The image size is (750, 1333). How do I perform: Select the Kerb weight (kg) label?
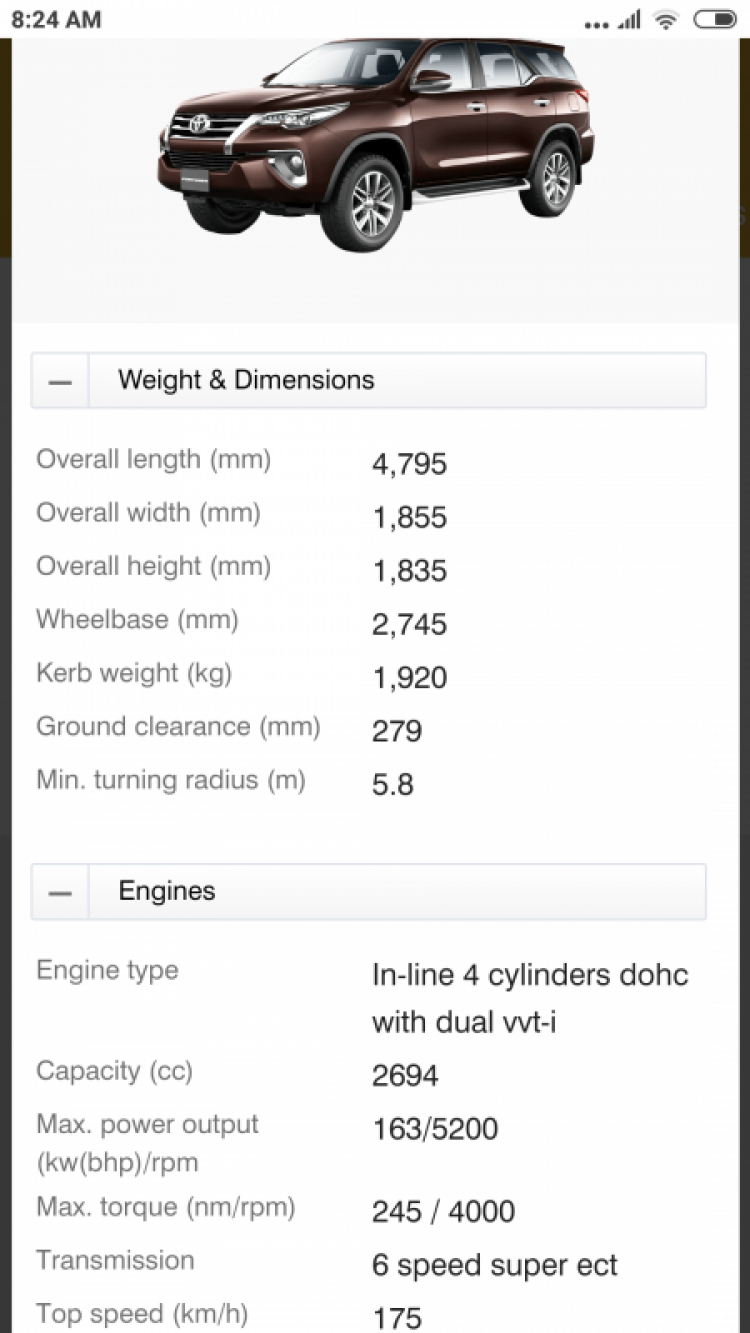tap(134, 673)
